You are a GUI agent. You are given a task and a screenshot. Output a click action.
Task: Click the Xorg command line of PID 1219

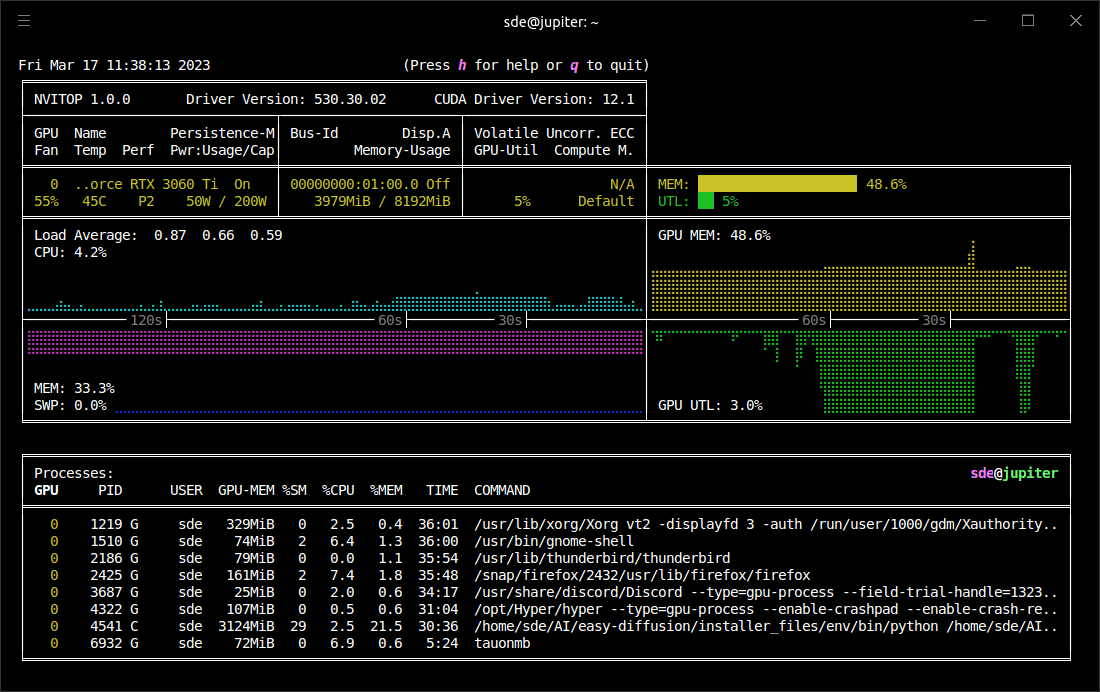click(765, 524)
